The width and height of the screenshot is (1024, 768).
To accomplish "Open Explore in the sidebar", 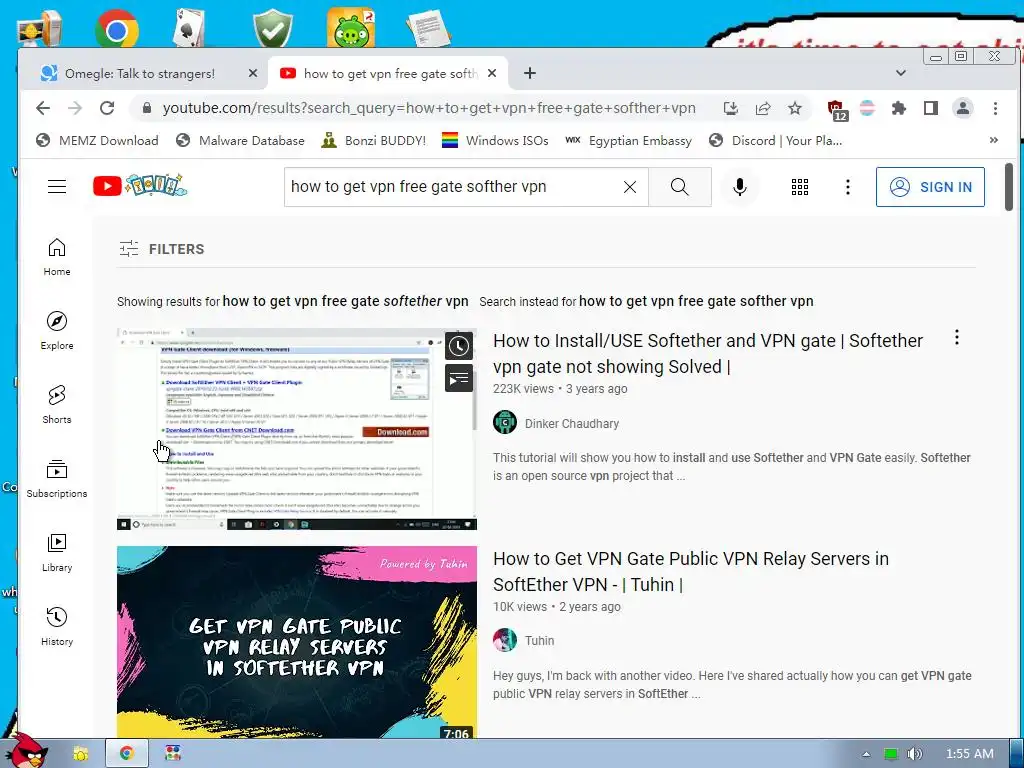I will click(57, 331).
